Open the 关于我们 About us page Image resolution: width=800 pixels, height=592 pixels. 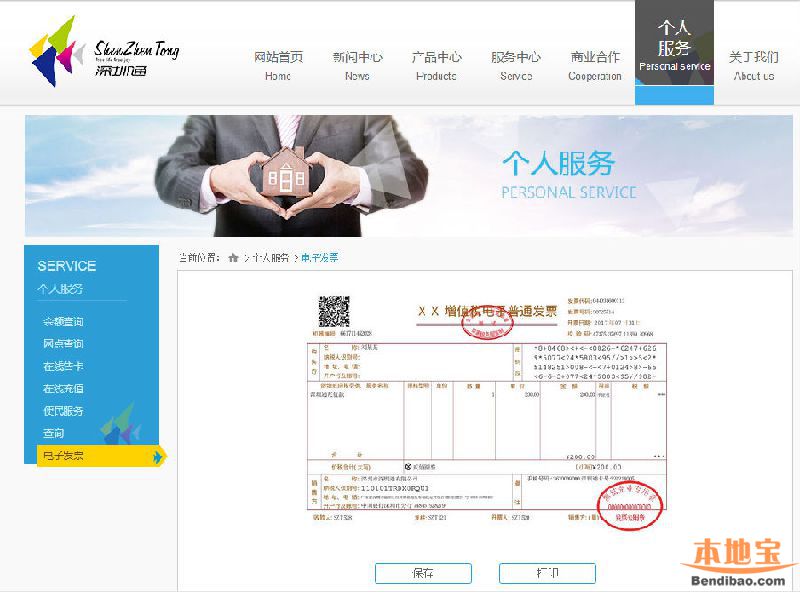pyautogui.click(x=755, y=65)
